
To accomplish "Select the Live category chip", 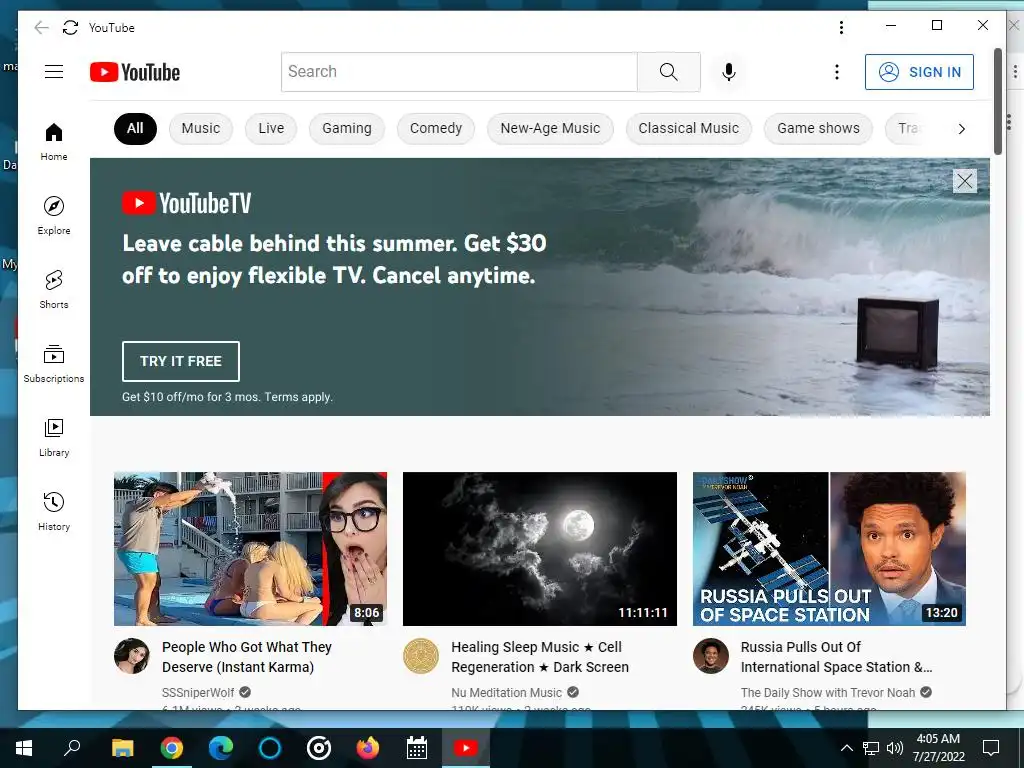I will [x=271, y=129].
